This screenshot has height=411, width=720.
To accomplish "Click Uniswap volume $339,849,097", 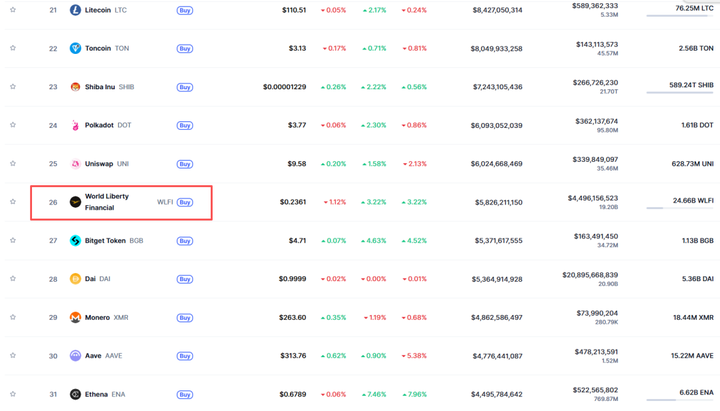I will click(595, 159).
